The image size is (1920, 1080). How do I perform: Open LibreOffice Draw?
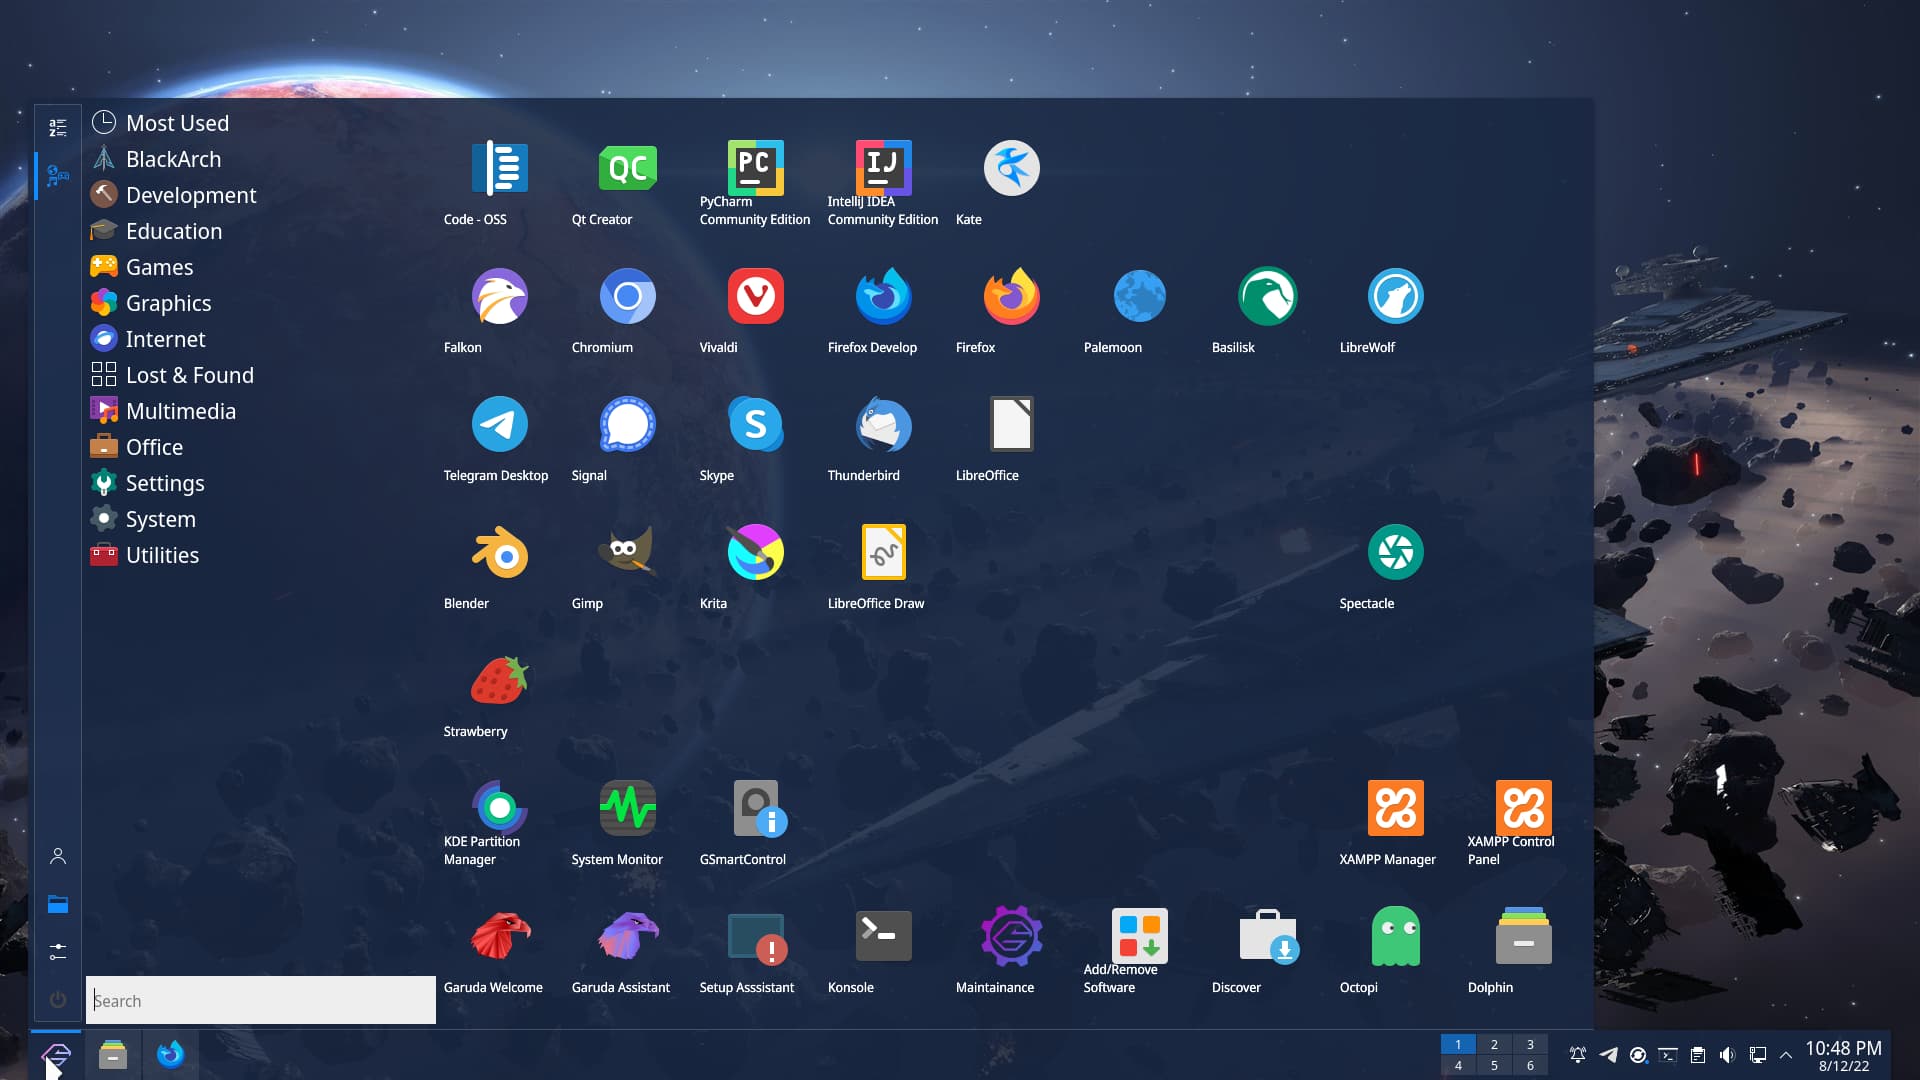pos(883,552)
